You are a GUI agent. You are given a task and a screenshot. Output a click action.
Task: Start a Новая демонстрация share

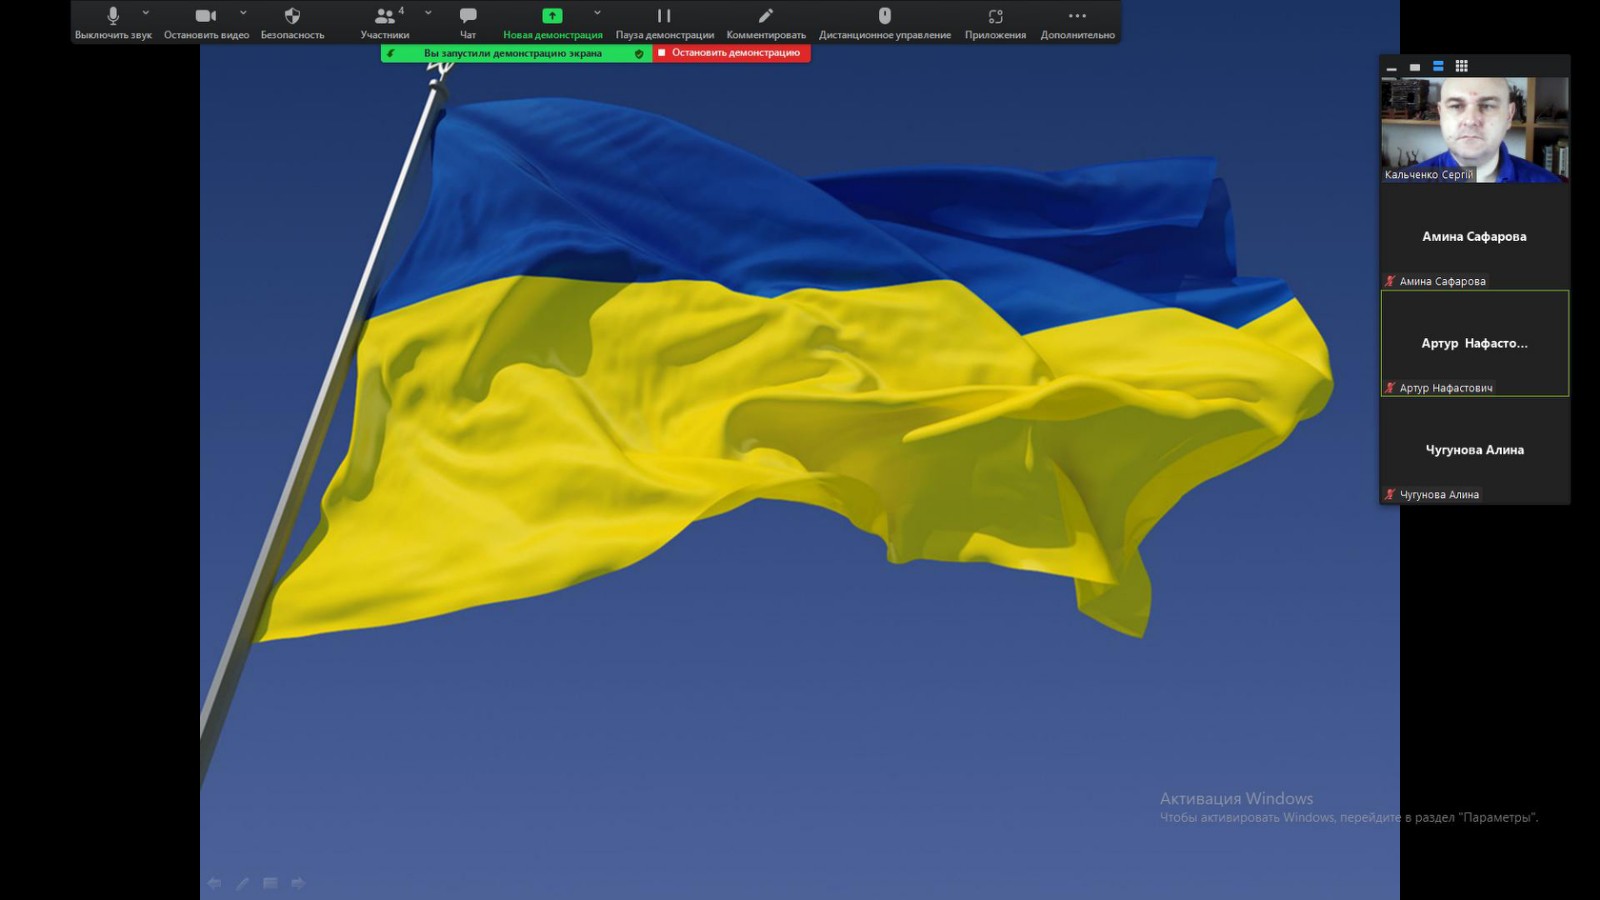(552, 22)
